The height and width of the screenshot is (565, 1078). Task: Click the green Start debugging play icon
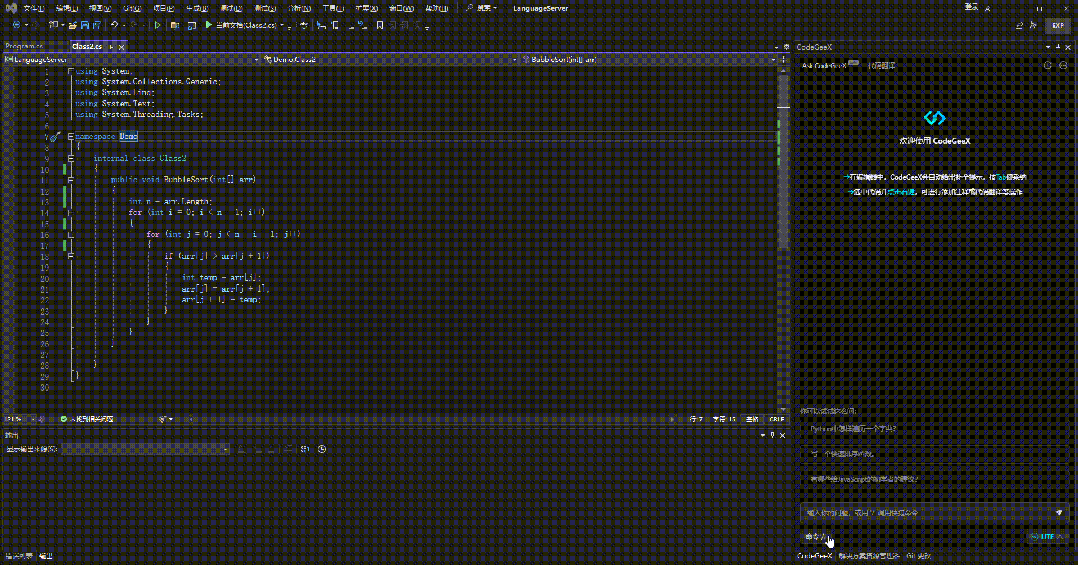coord(208,24)
